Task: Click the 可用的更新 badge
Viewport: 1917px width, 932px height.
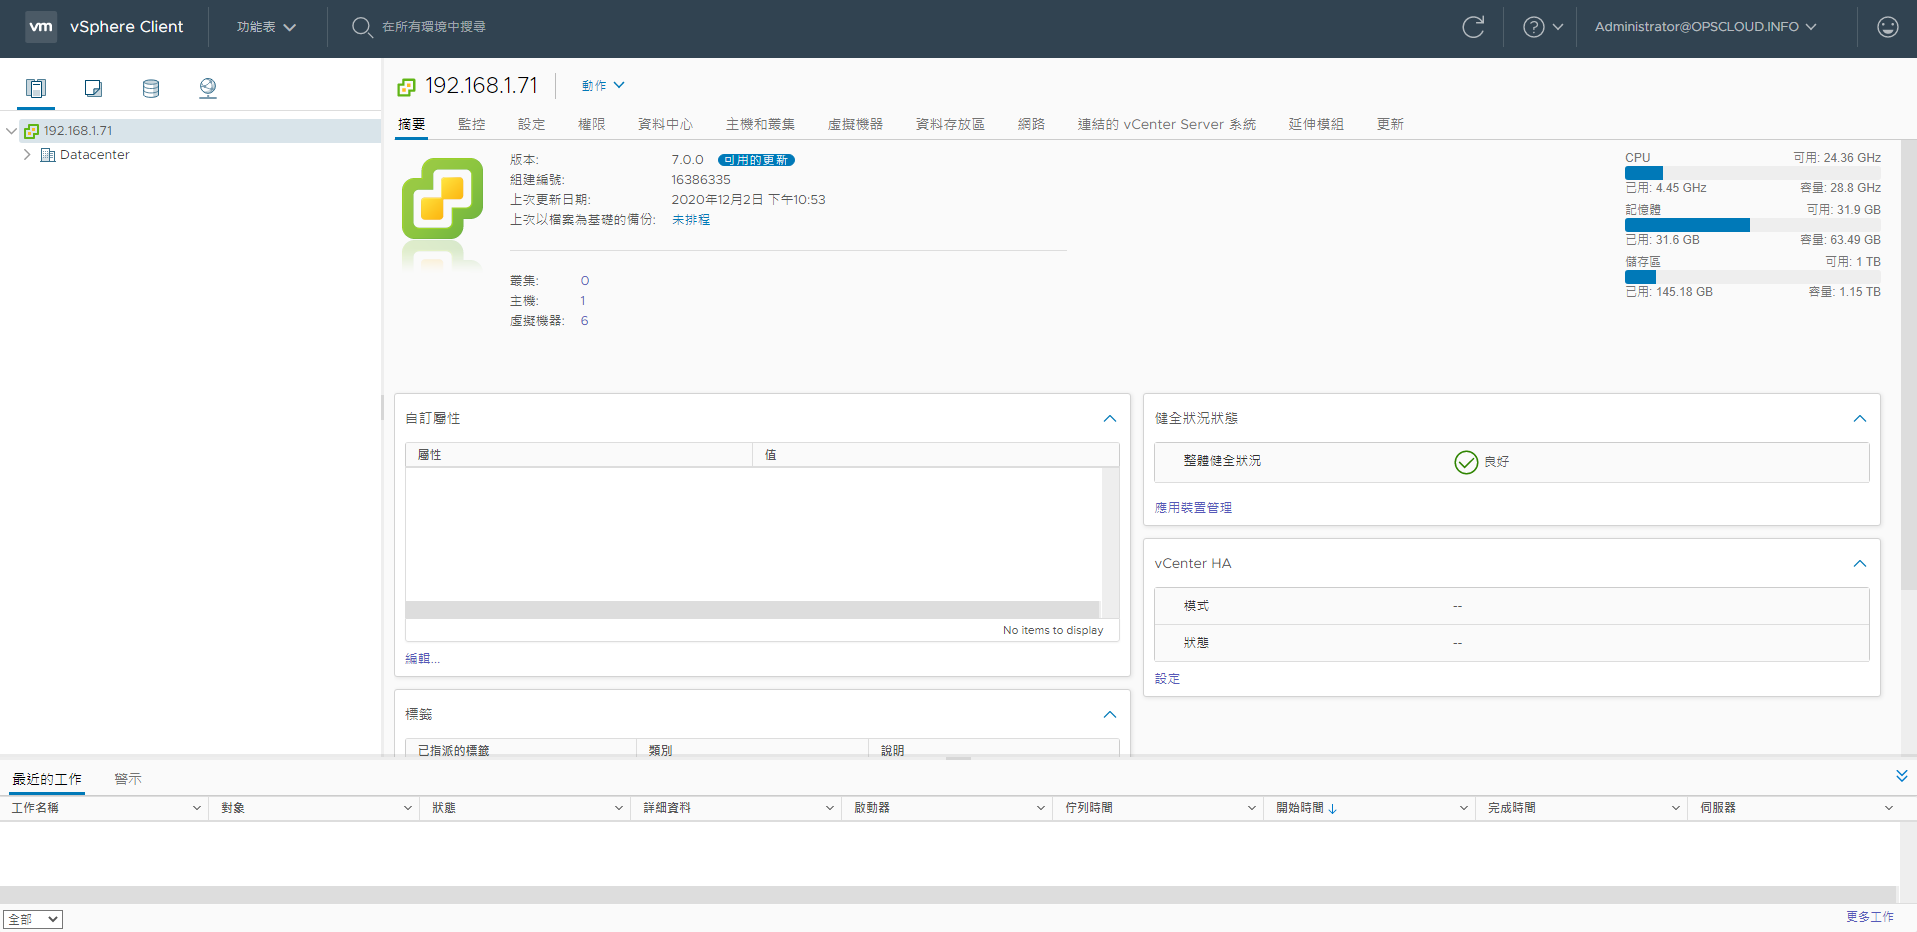Action: (756, 160)
